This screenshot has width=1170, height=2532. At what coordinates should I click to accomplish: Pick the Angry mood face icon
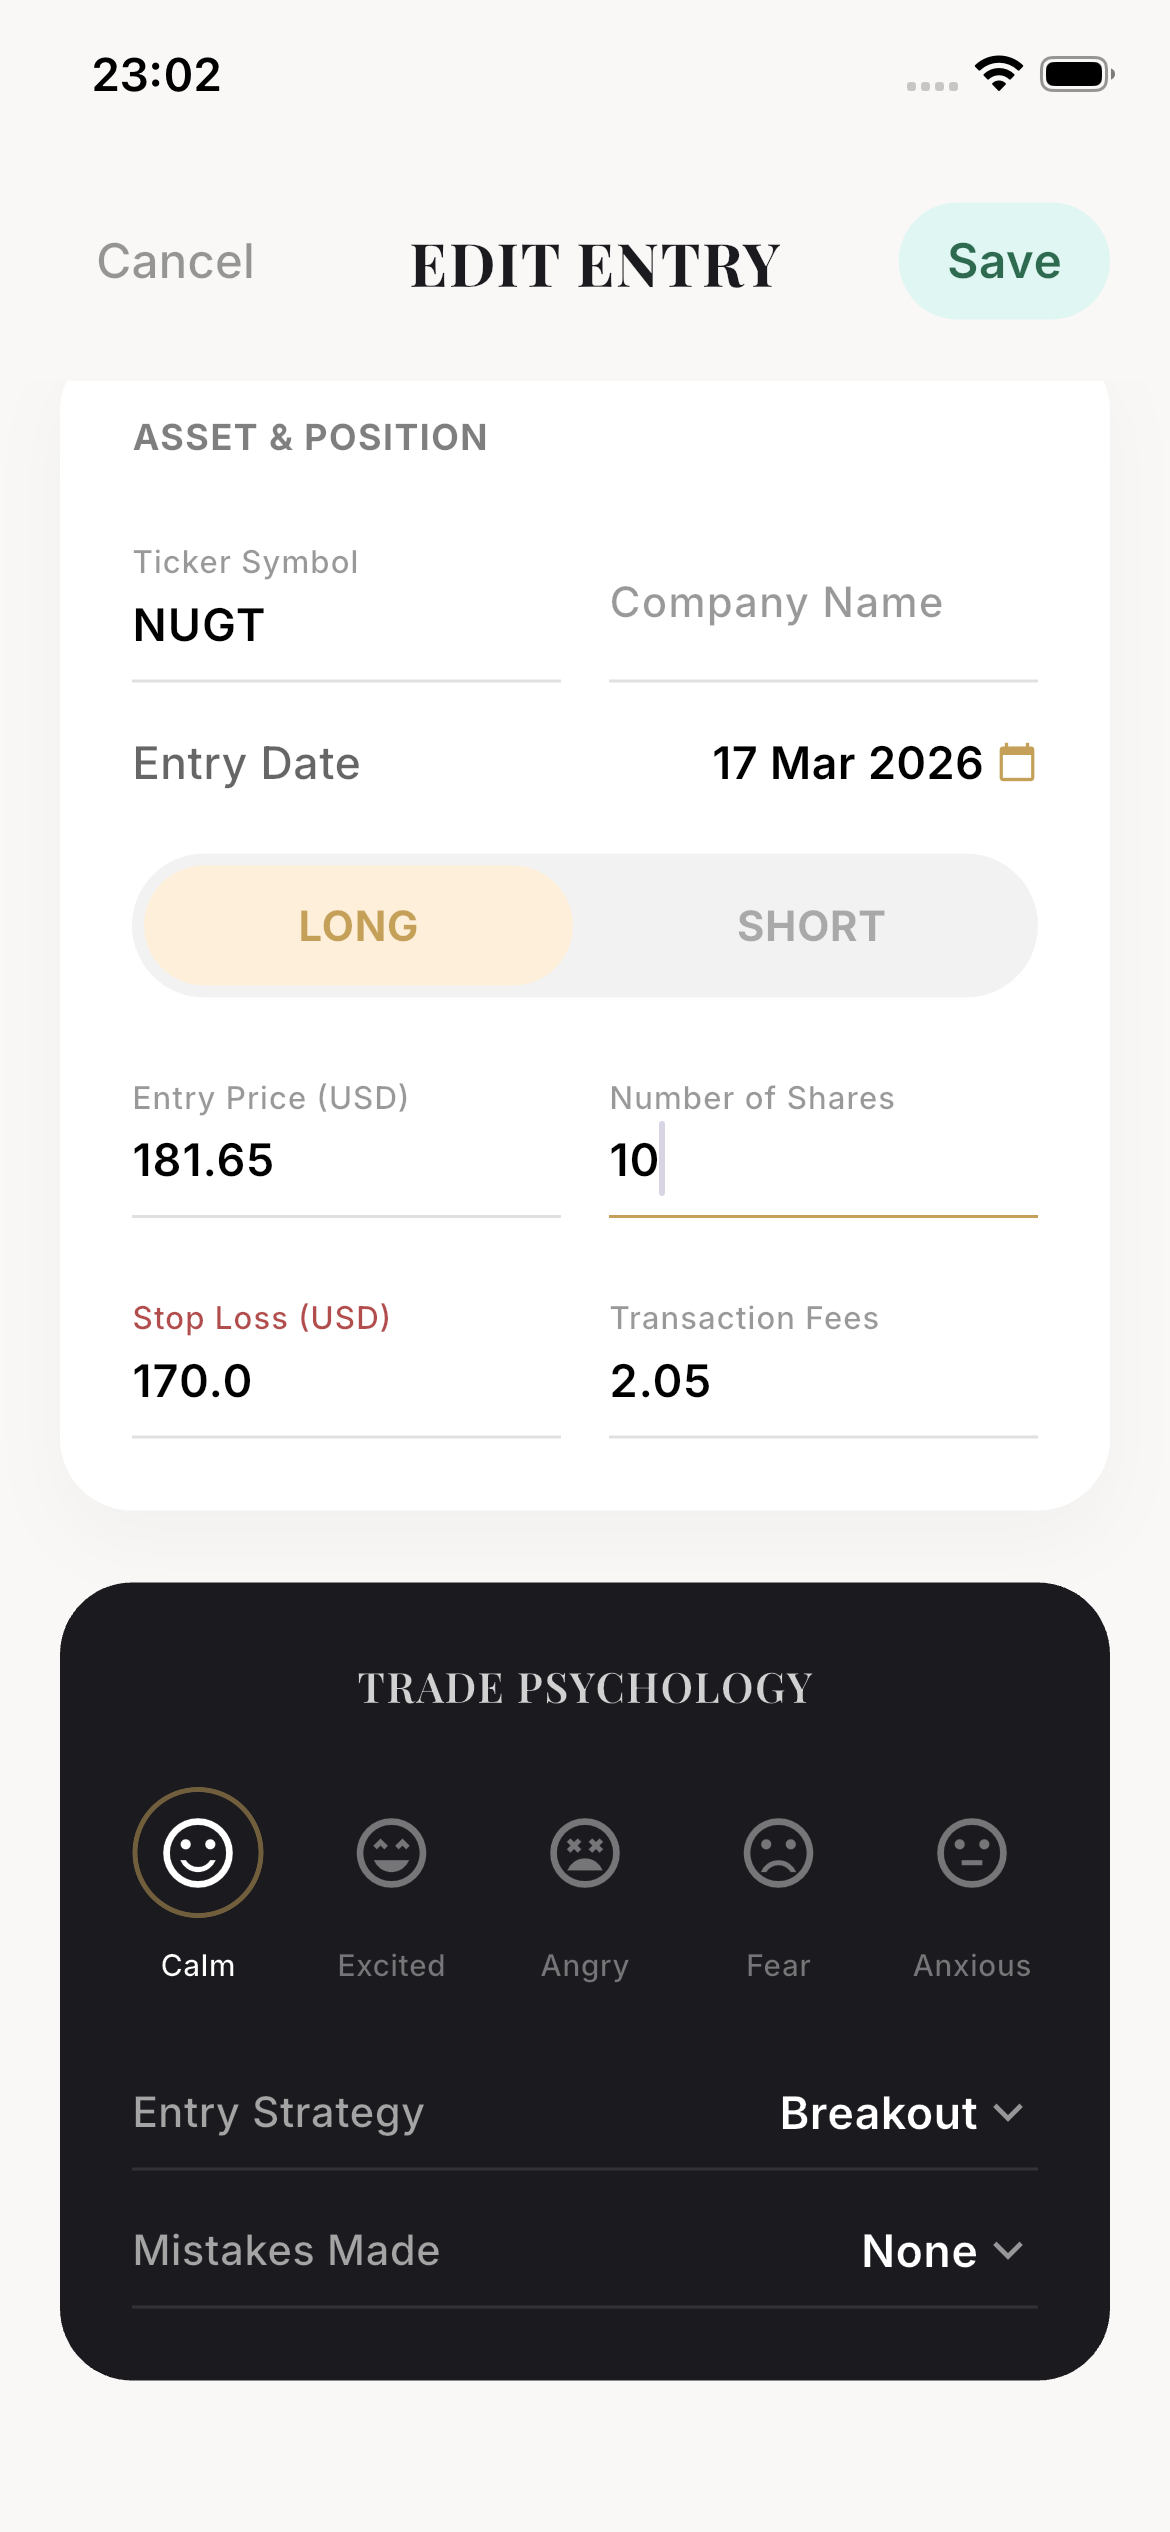tap(585, 1852)
